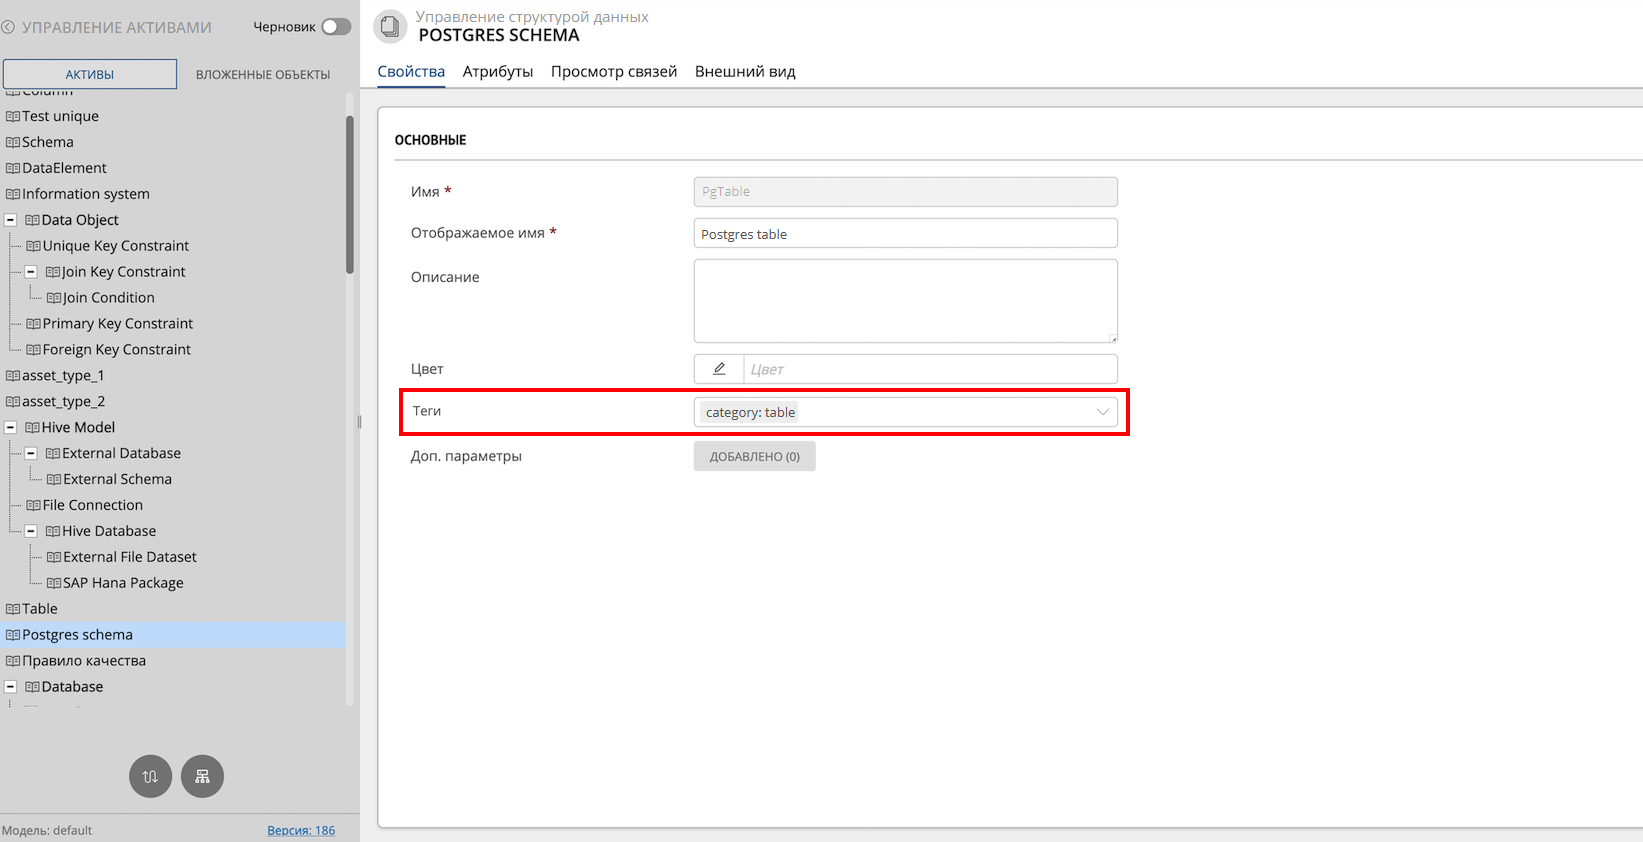Viewport: 1643px width, 842px height.
Task: Open the Теги dropdown arrow
Action: (1102, 412)
